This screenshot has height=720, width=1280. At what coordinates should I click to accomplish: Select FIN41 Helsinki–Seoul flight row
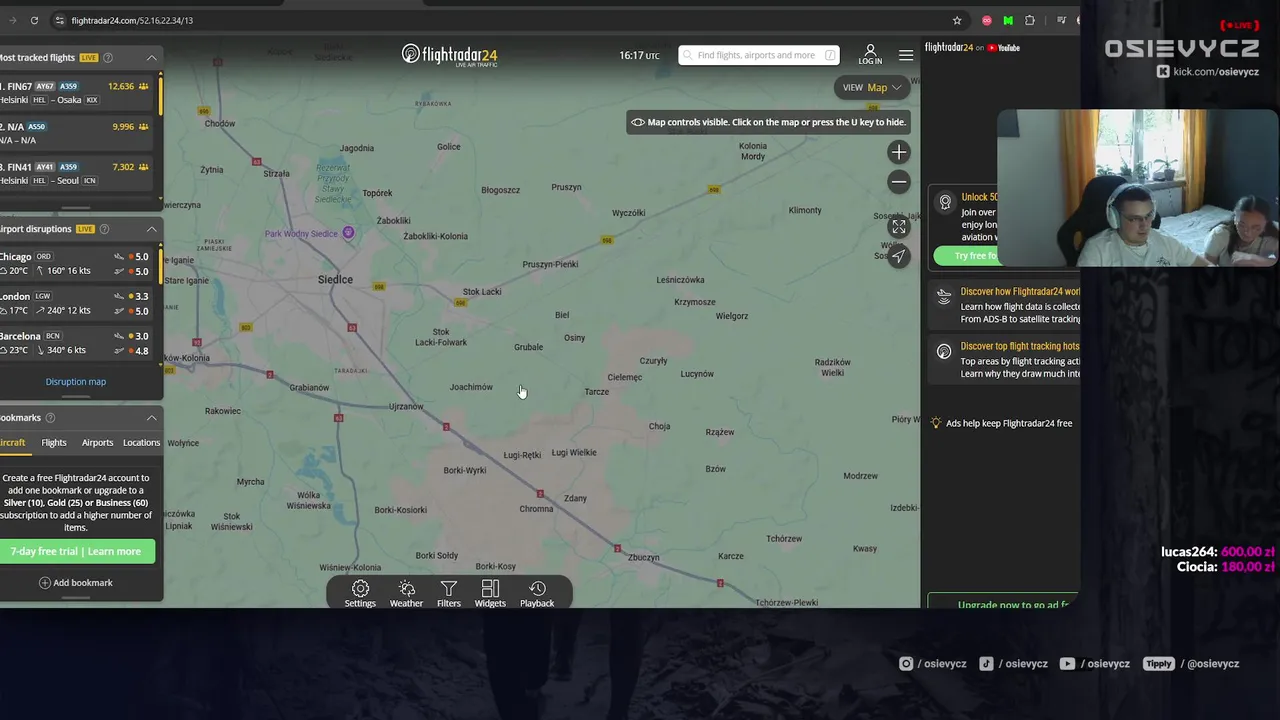point(78,173)
